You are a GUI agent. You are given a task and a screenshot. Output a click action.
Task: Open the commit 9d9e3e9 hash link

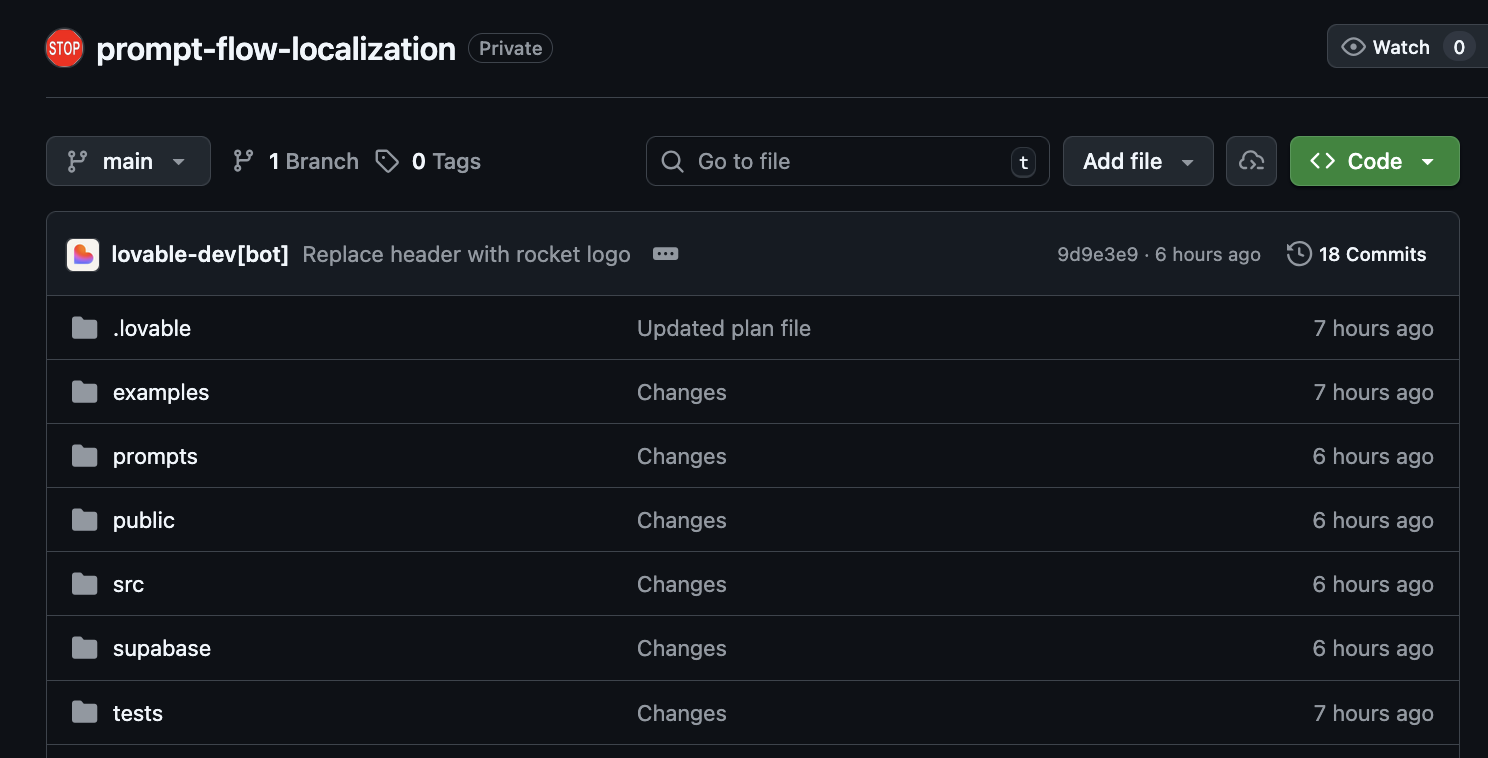coord(1097,254)
